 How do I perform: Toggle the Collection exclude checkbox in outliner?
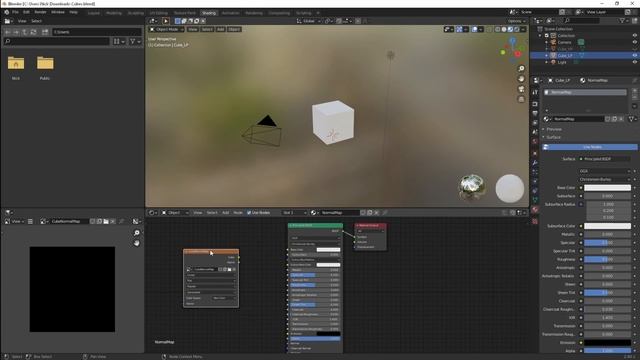point(547,36)
